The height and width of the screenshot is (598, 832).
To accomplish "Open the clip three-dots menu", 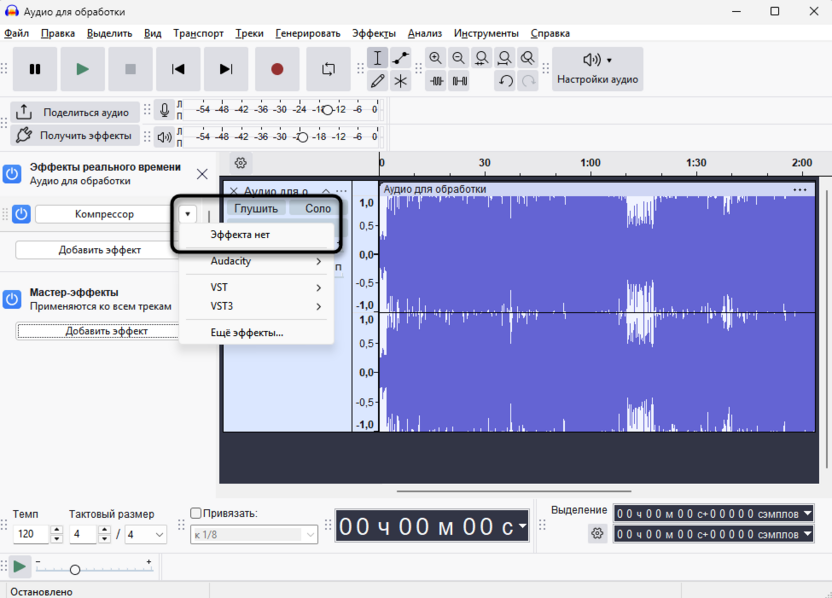I will tap(800, 189).
